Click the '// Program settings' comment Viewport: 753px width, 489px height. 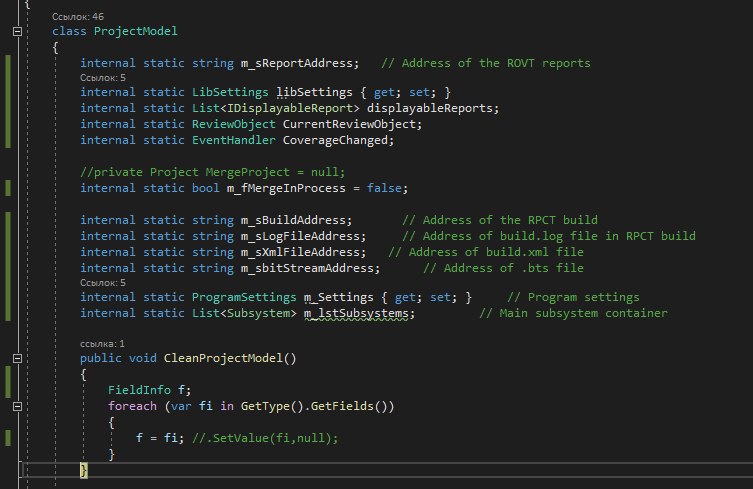(x=573, y=297)
